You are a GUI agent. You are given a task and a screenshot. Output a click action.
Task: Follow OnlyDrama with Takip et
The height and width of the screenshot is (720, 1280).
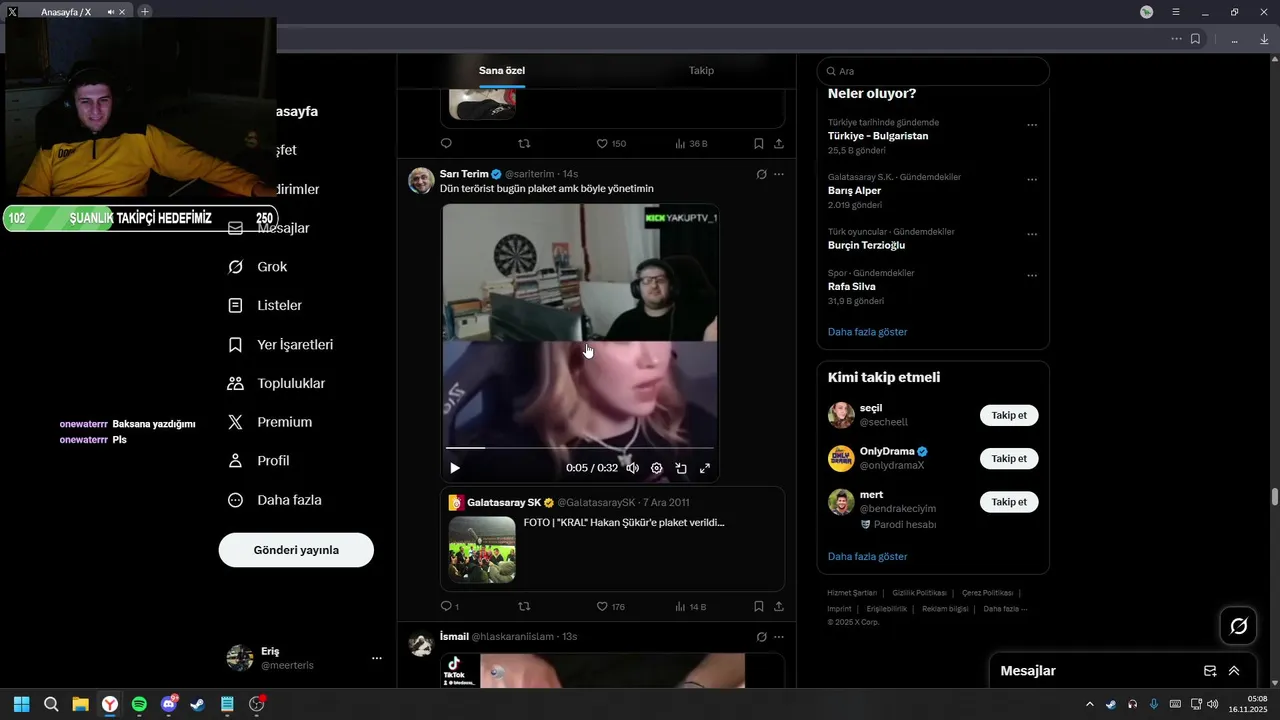[x=1009, y=459]
